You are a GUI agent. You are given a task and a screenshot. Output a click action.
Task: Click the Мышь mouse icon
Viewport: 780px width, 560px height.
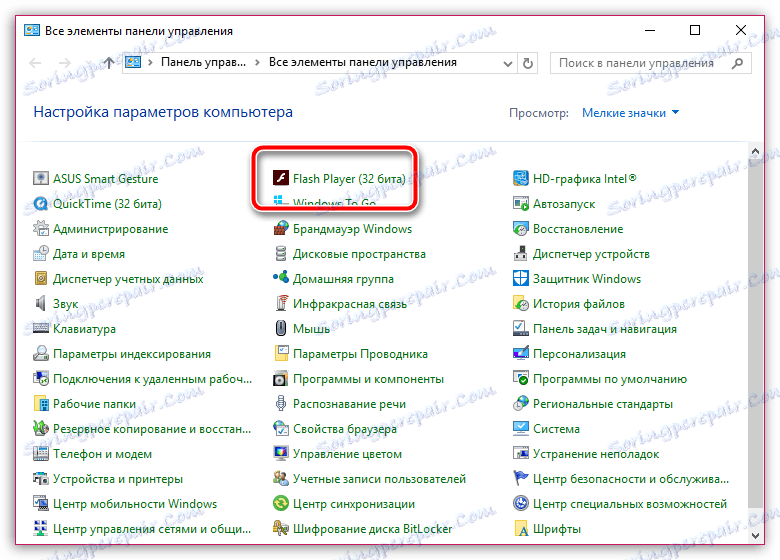point(281,328)
